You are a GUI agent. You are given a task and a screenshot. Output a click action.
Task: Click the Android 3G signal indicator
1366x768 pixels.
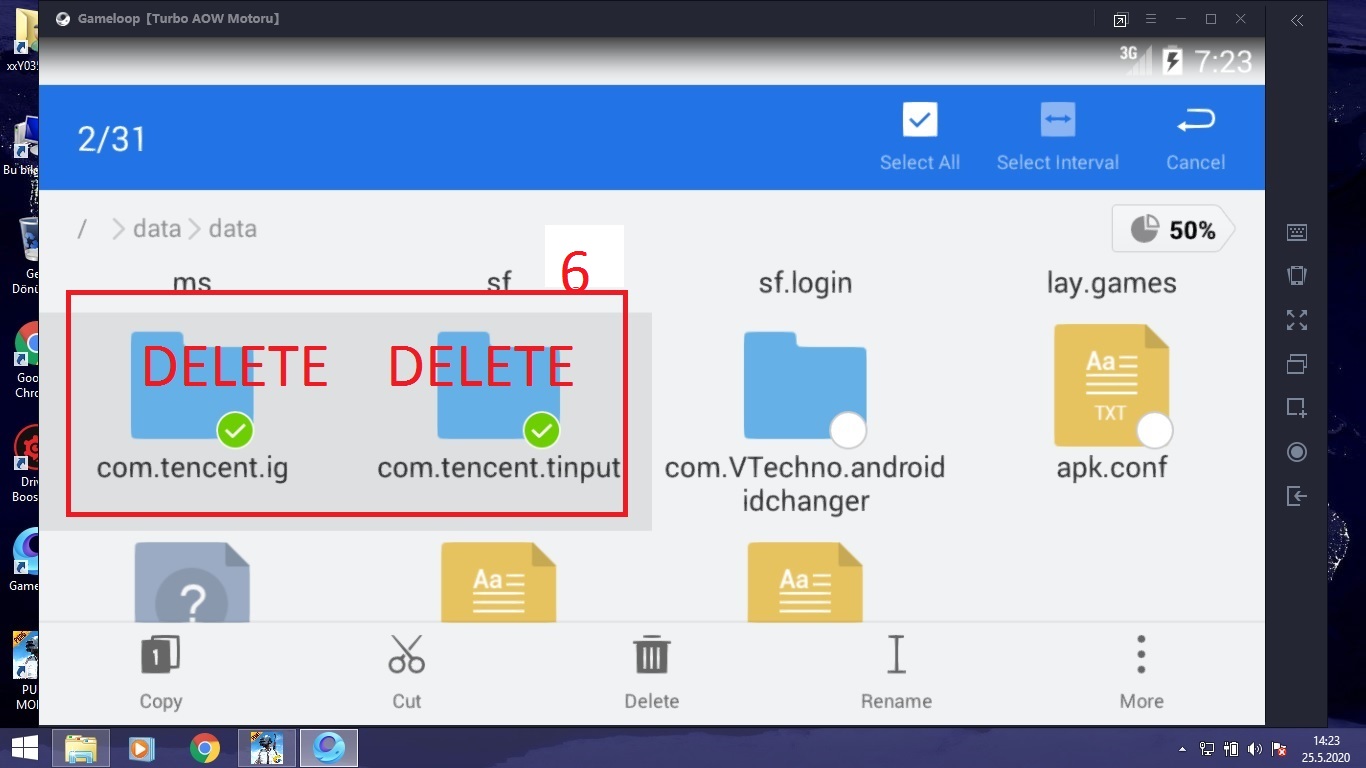1134,59
